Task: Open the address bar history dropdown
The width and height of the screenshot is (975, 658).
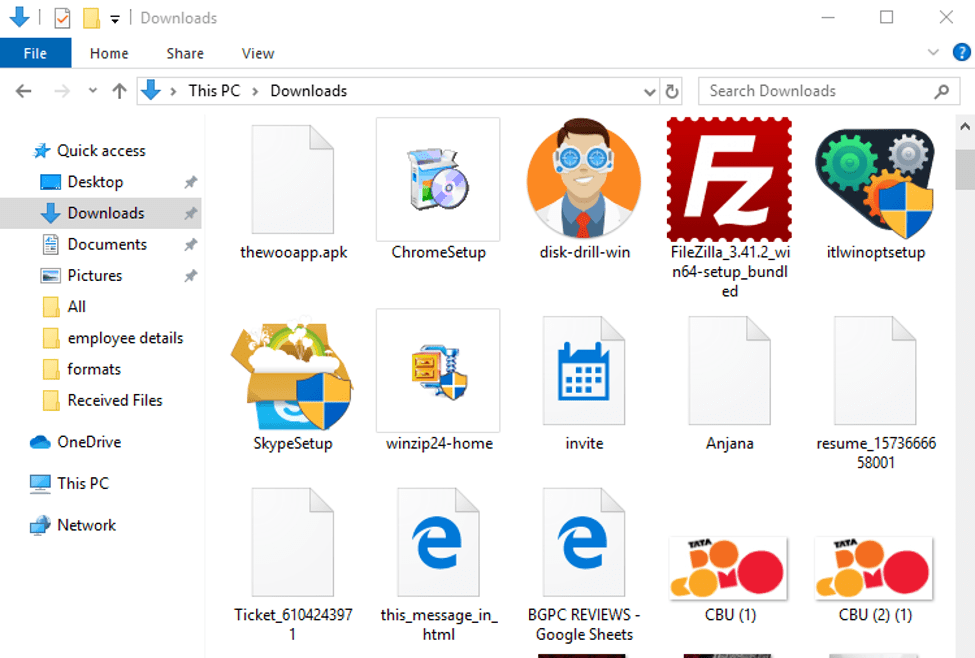Action: point(650,90)
